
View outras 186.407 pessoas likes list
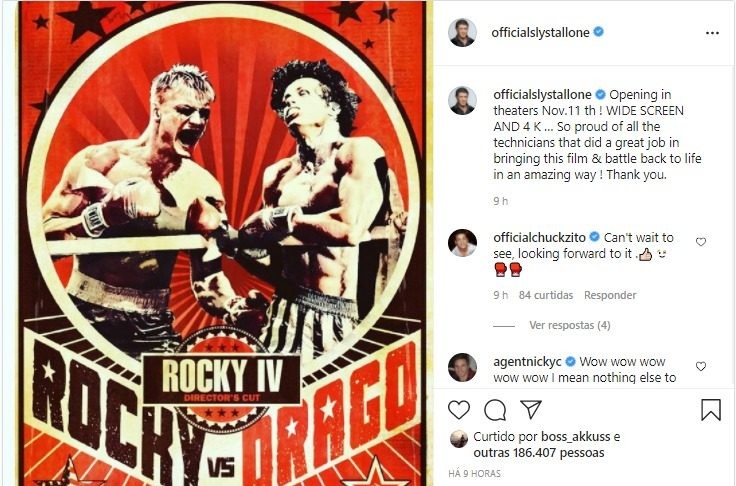[539, 453]
